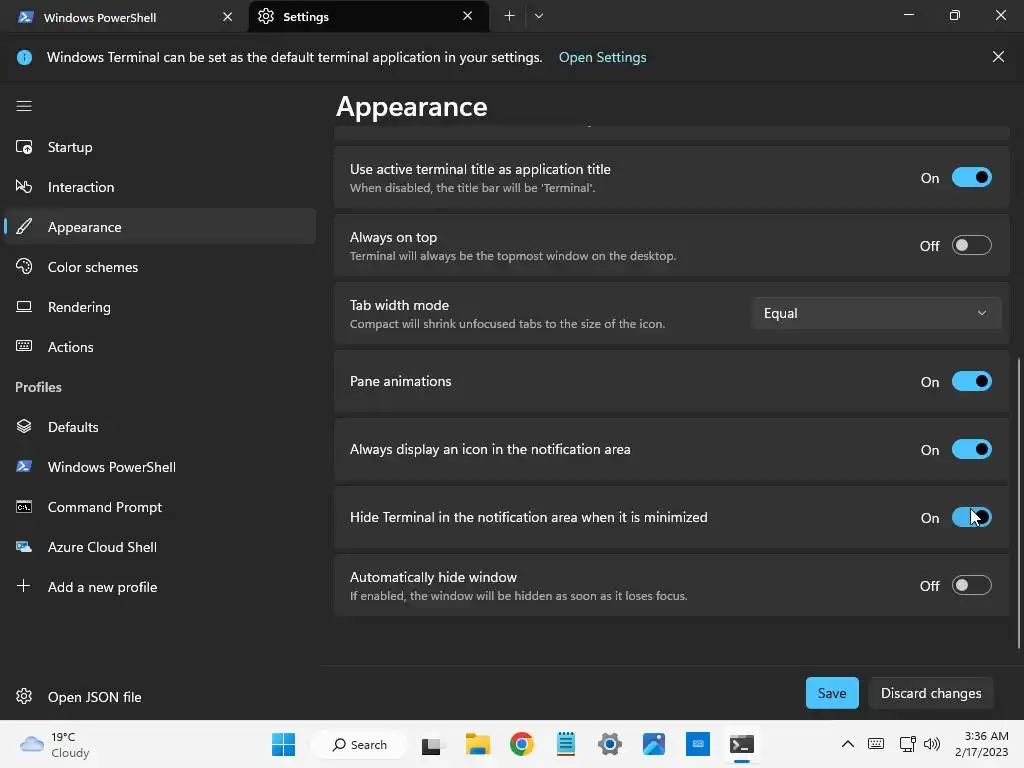Open weather widget showing 19°C Cloudy
The image size is (1024, 768).
click(55, 744)
